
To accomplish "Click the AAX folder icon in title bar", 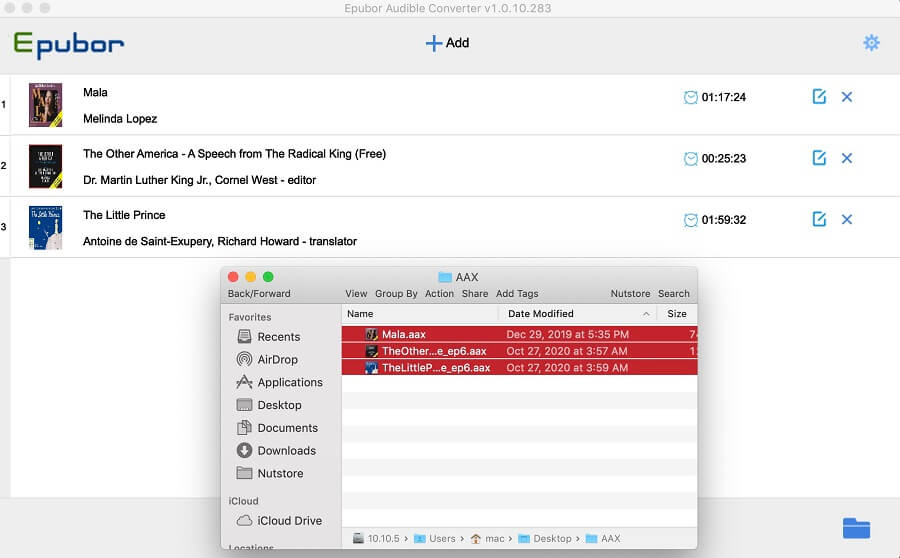I will click(x=445, y=277).
